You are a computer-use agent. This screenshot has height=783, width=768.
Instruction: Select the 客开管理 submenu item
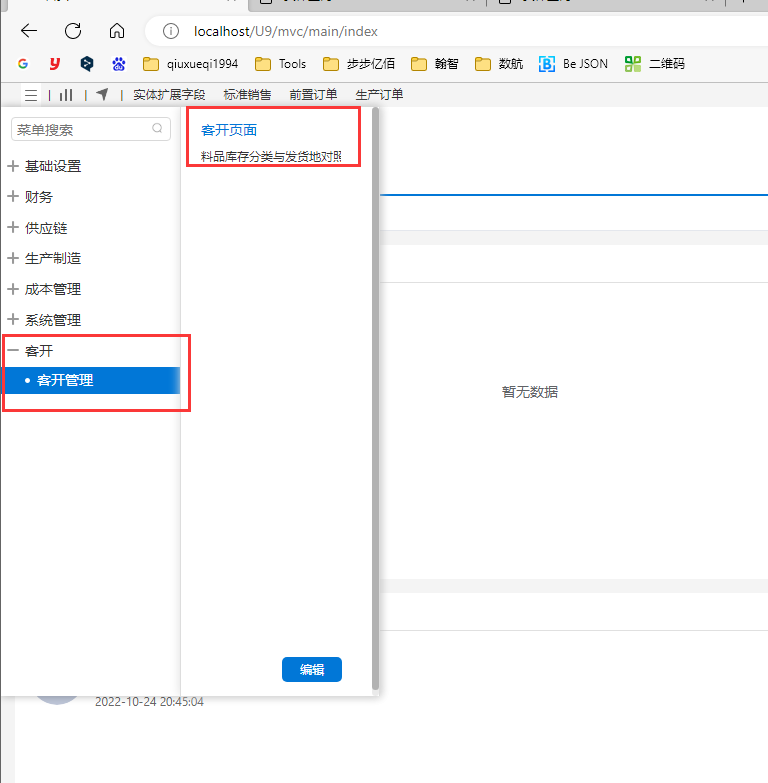65,380
